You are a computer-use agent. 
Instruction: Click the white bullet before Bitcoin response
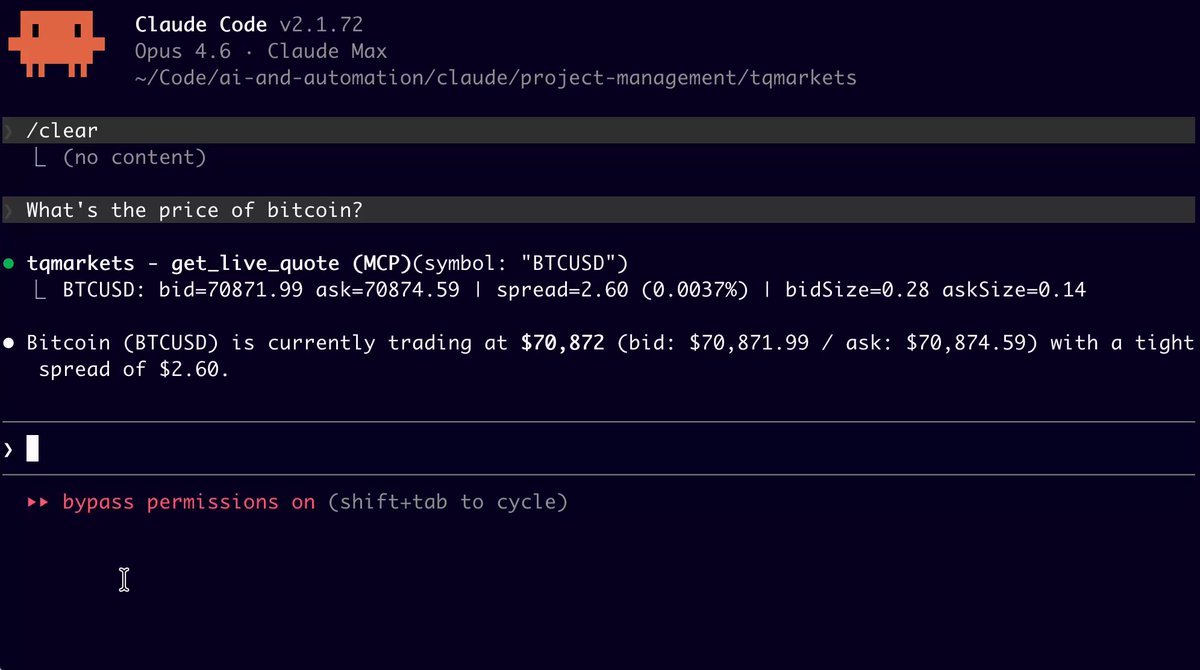[x=8, y=343]
